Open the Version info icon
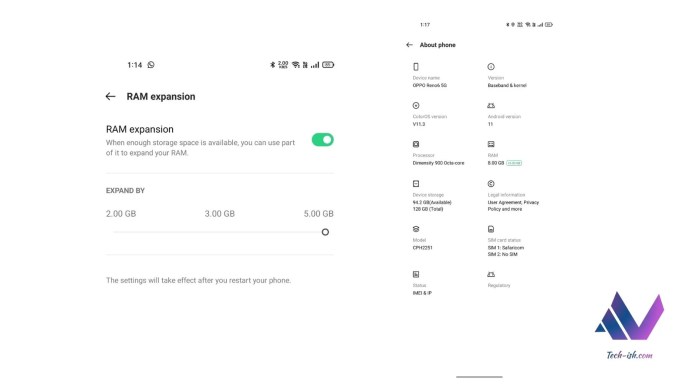Viewport: 696px width, 392px height. point(491,67)
